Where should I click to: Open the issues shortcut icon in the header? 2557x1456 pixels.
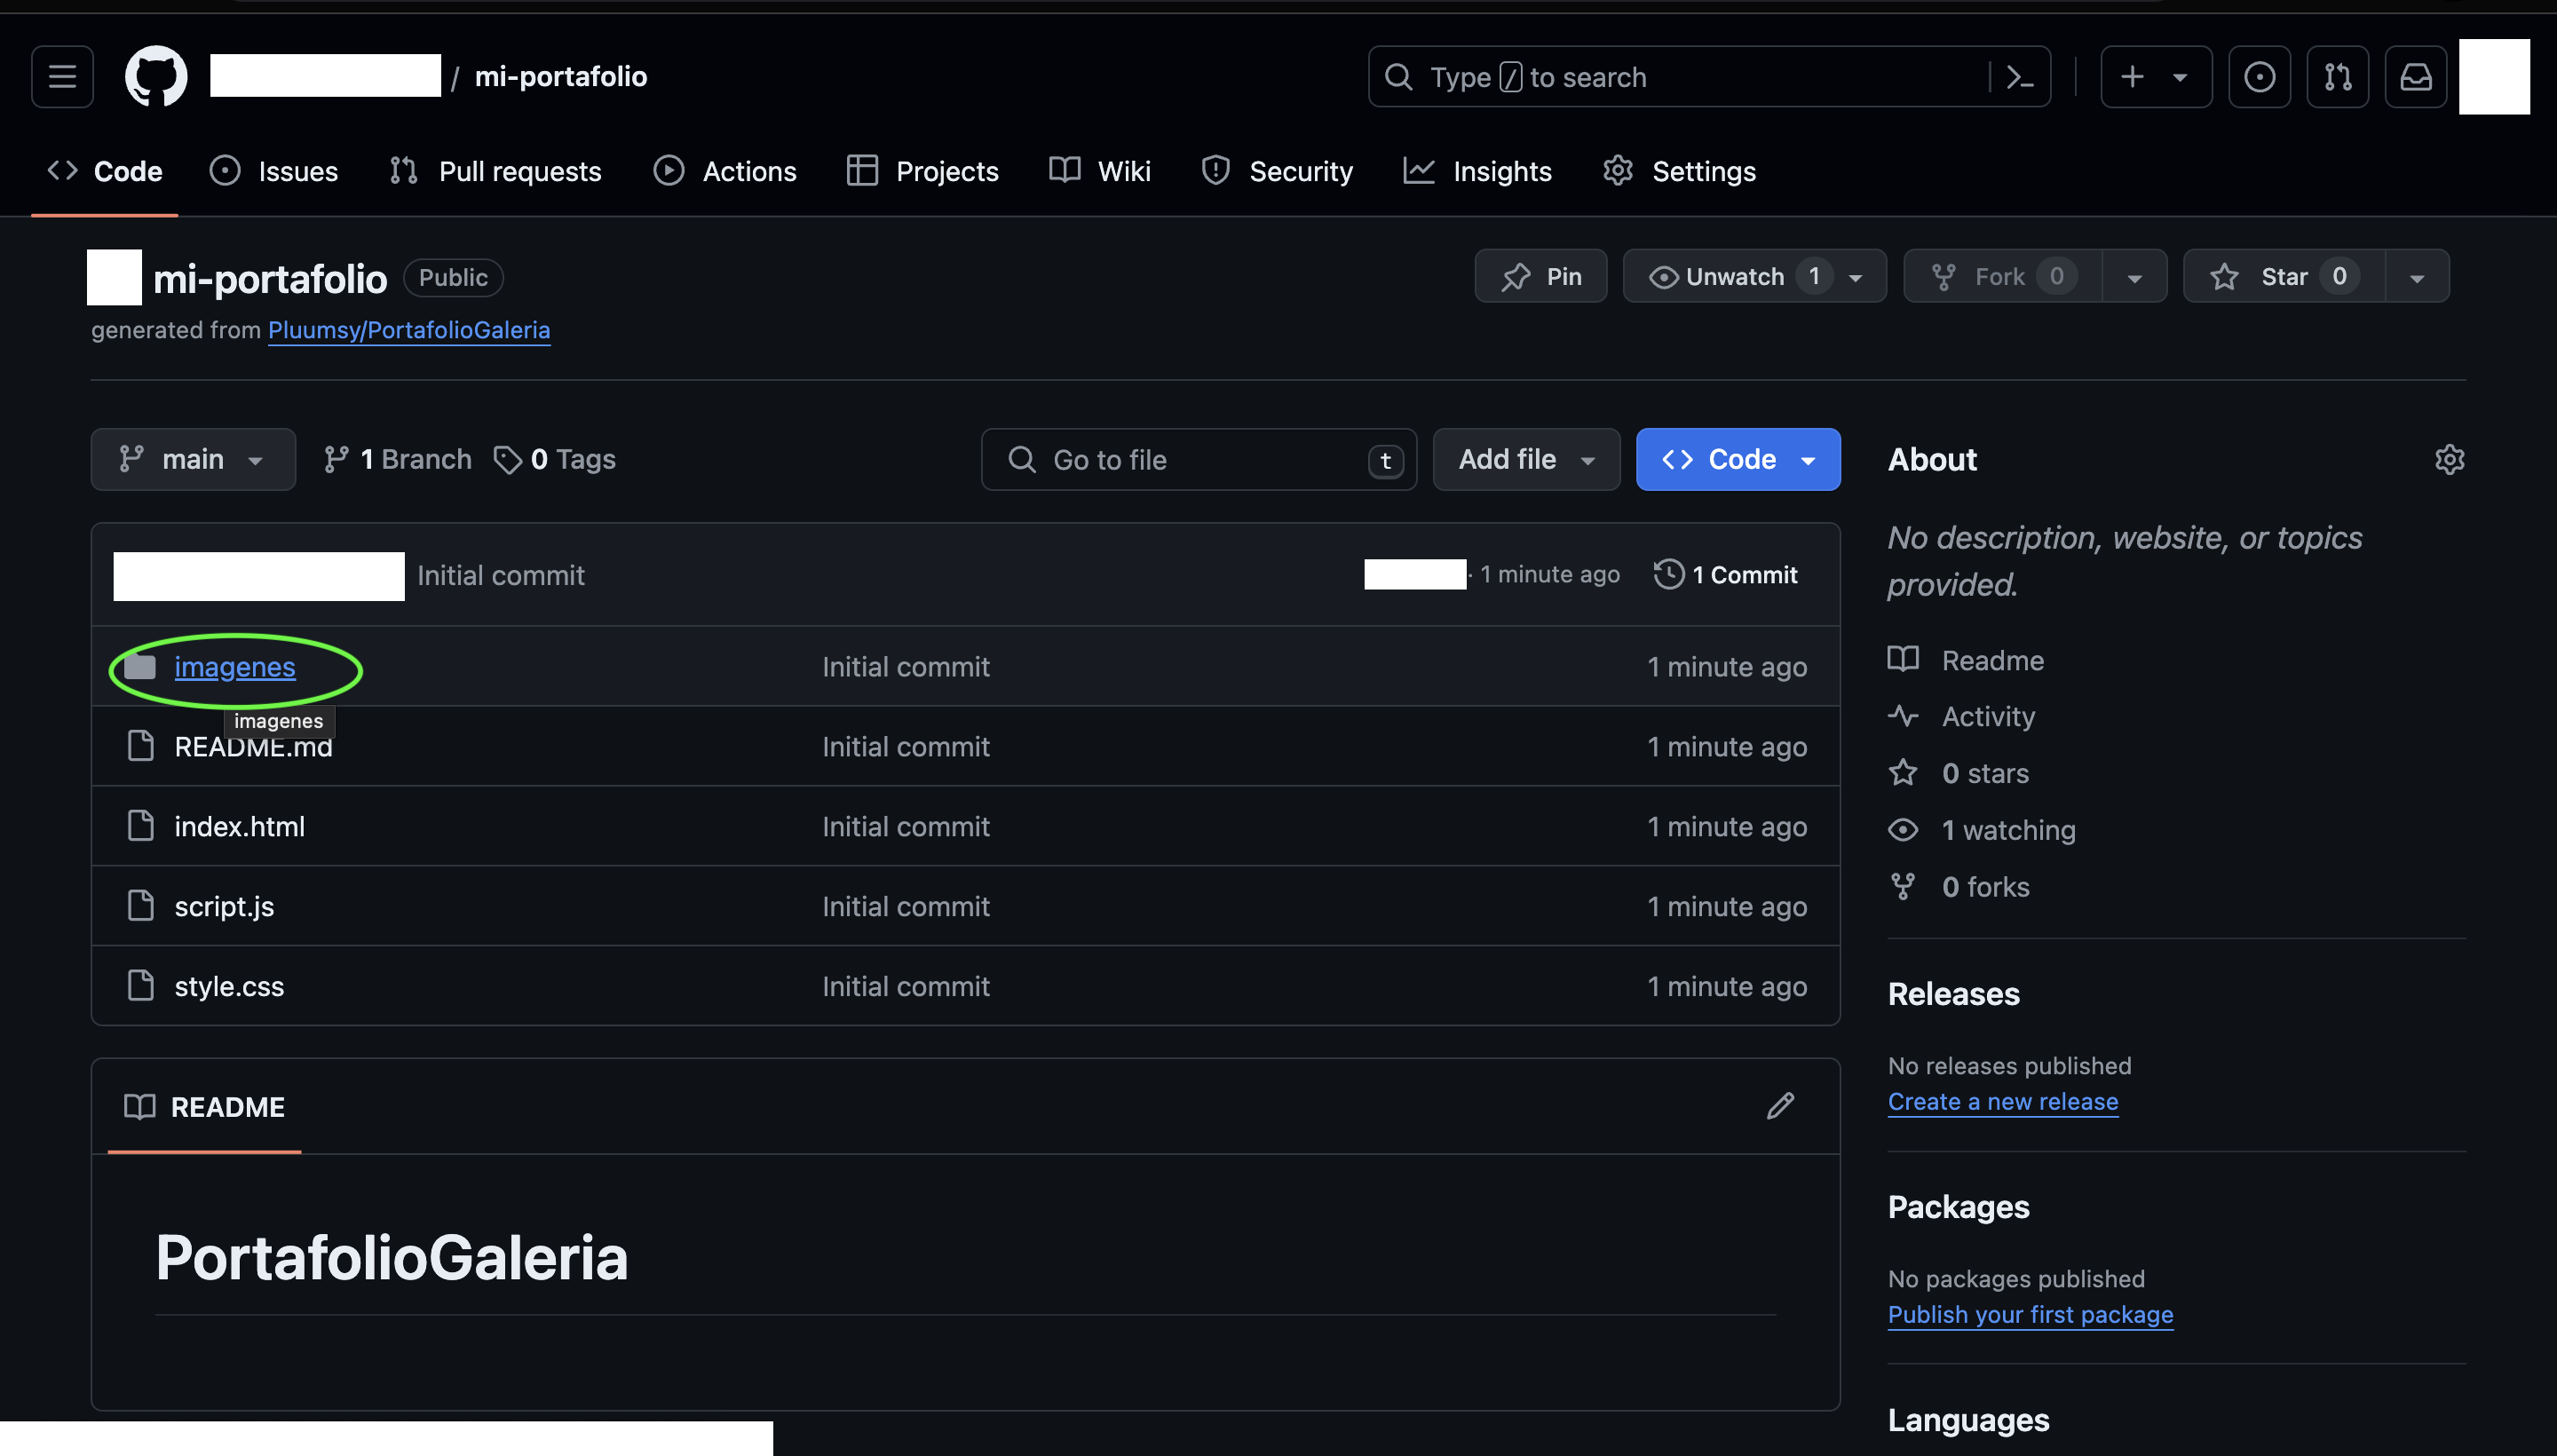pos(2259,77)
